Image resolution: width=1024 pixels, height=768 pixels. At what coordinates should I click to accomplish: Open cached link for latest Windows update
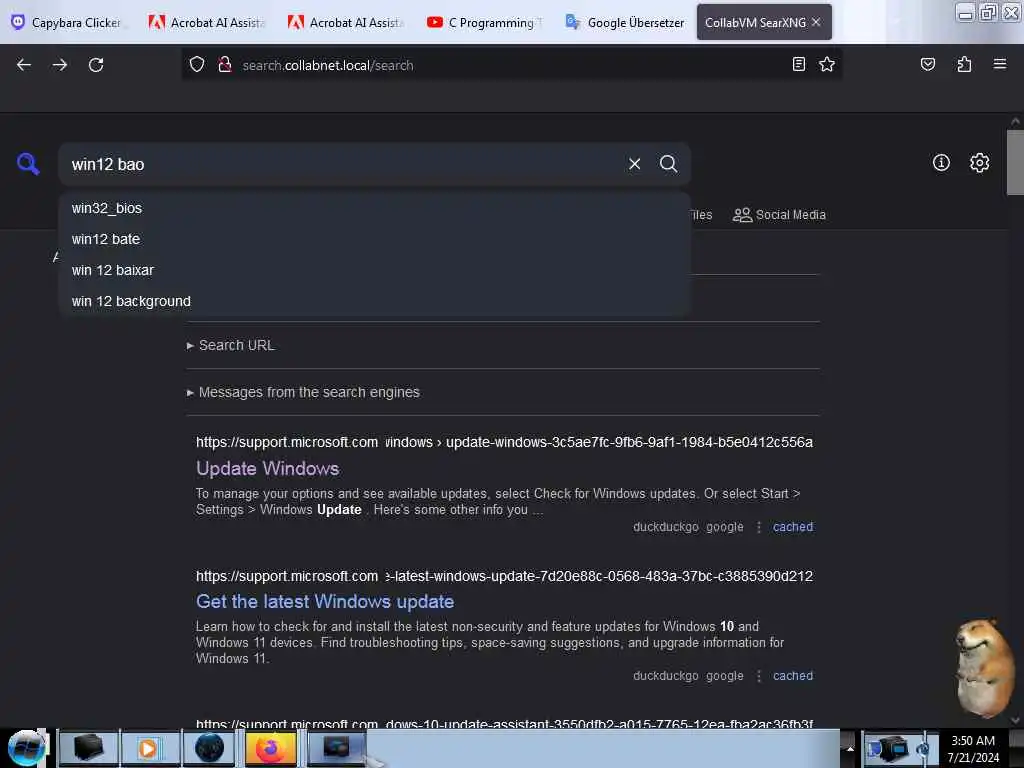[793, 675]
